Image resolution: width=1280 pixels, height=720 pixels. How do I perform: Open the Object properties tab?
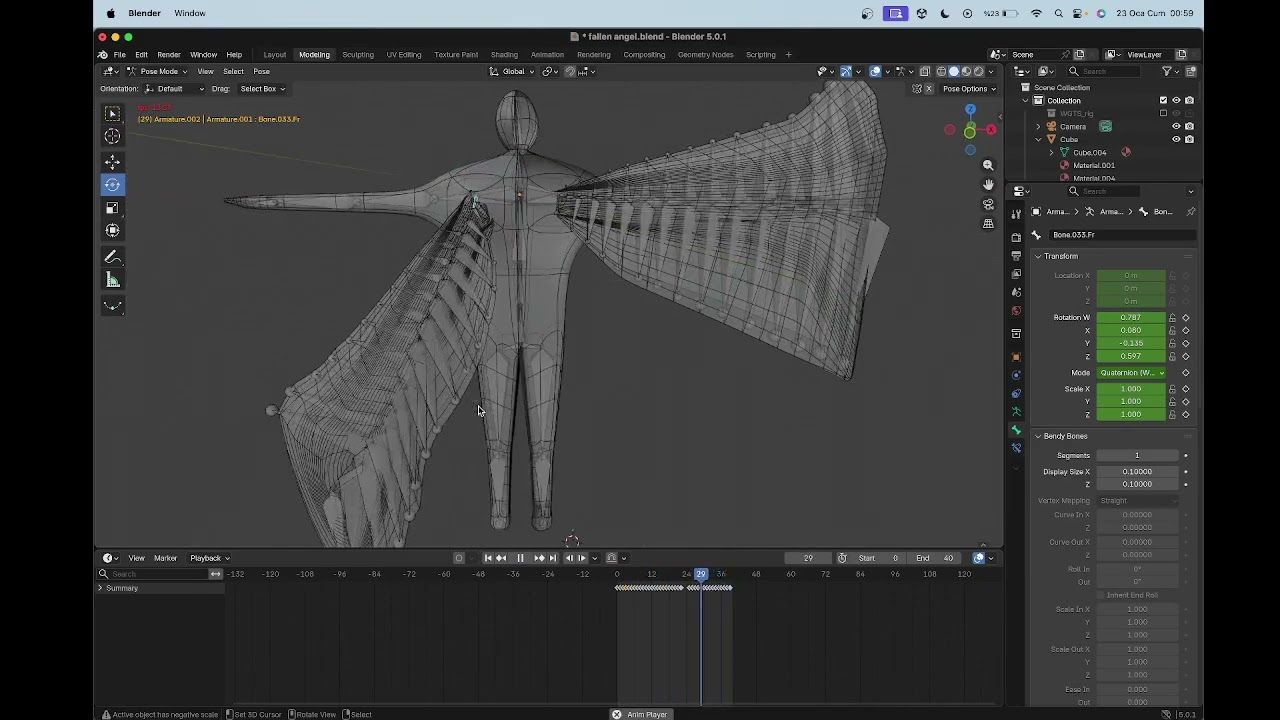coord(1016,357)
